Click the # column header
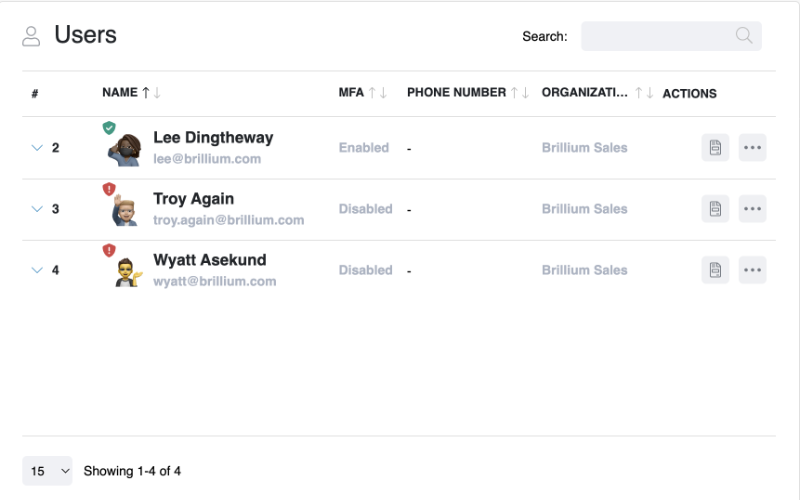Screen dimensions: 800x500 click(35, 93)
